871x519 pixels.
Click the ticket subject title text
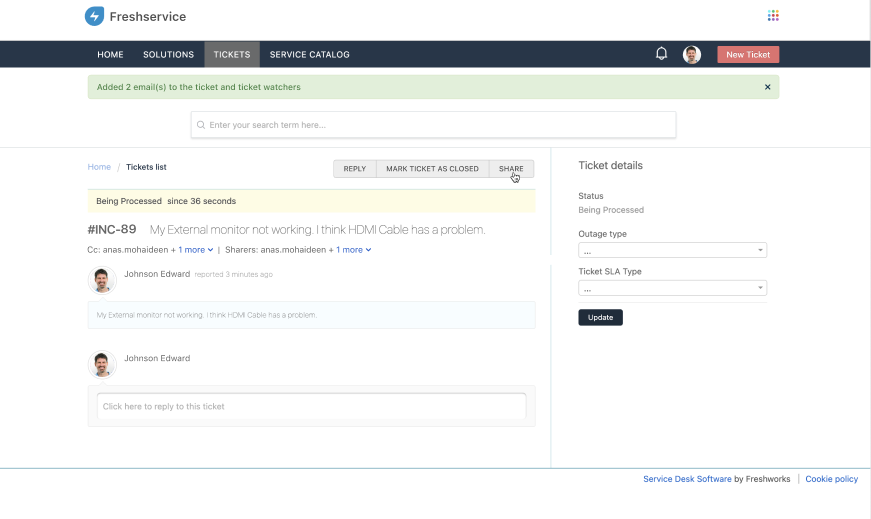[317, 229]
